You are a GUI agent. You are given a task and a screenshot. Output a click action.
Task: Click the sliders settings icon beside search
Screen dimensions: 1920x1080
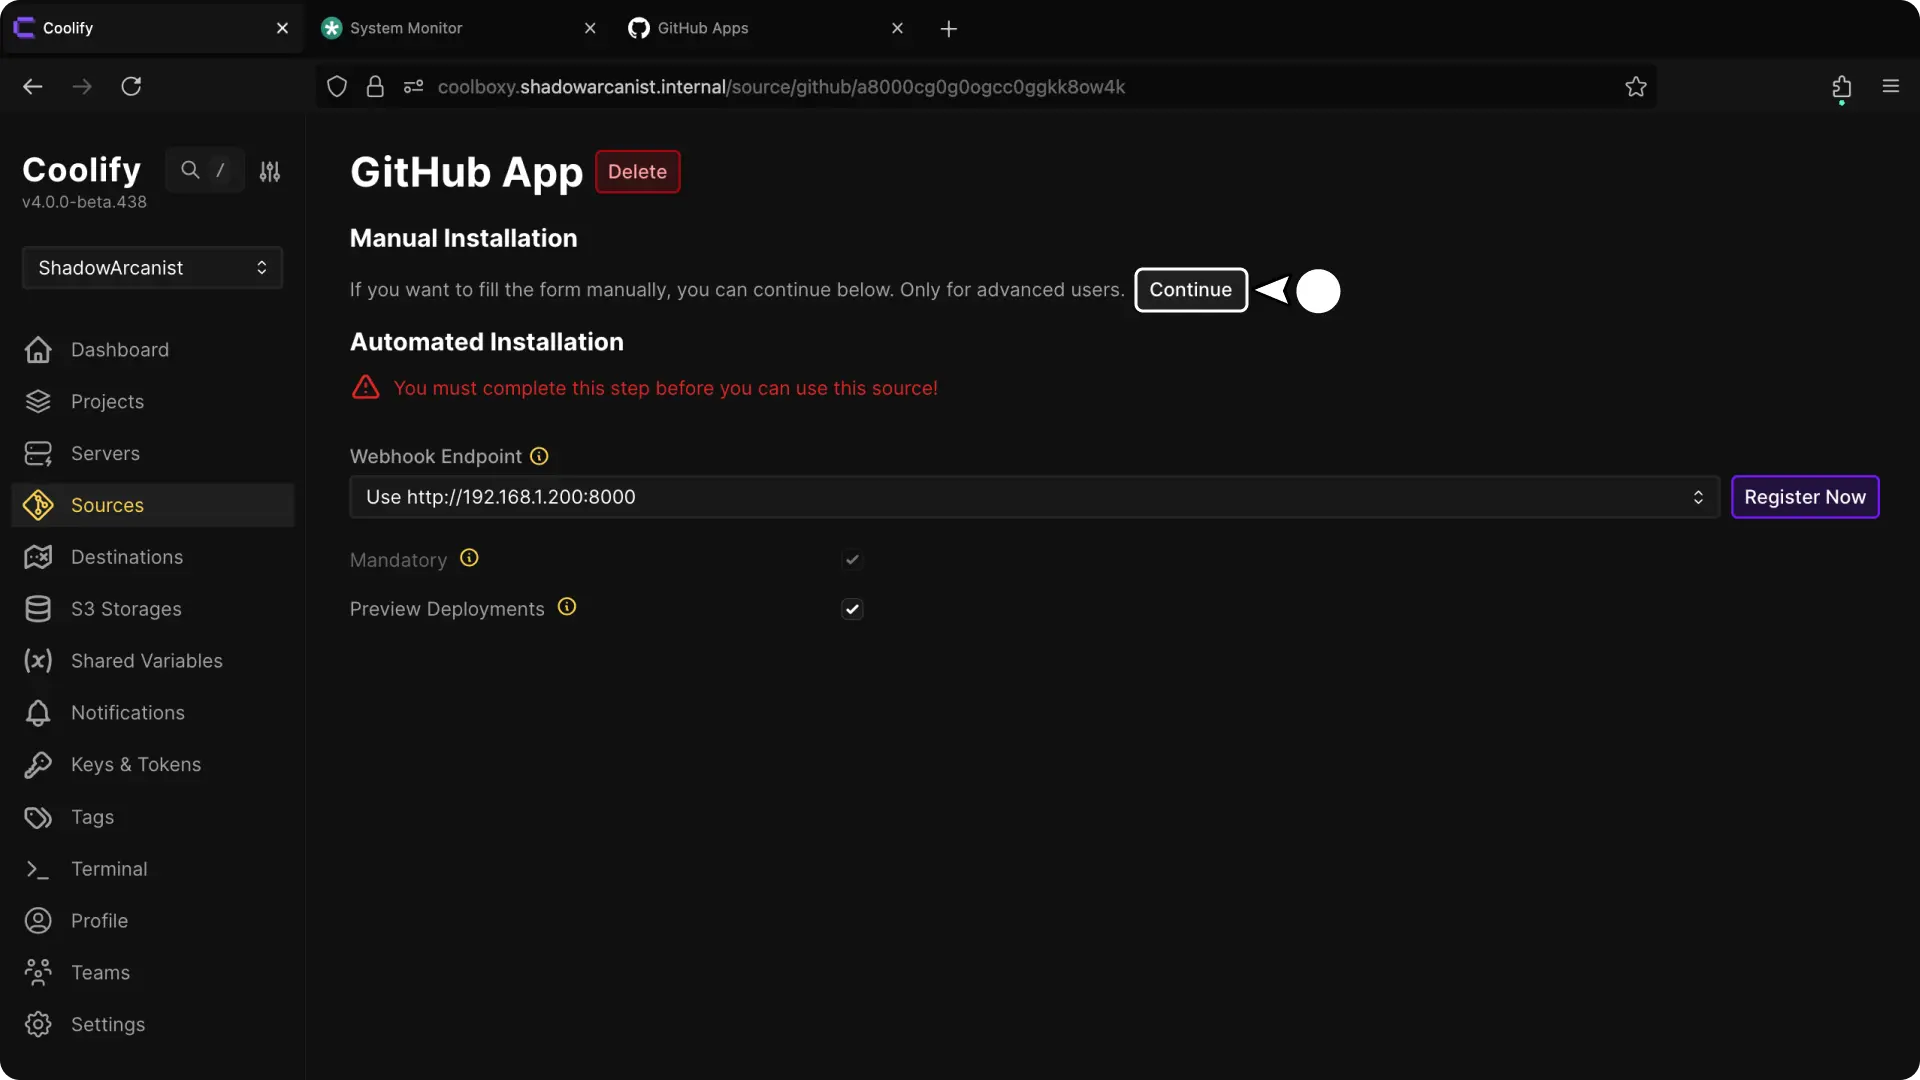click(270, 171)
